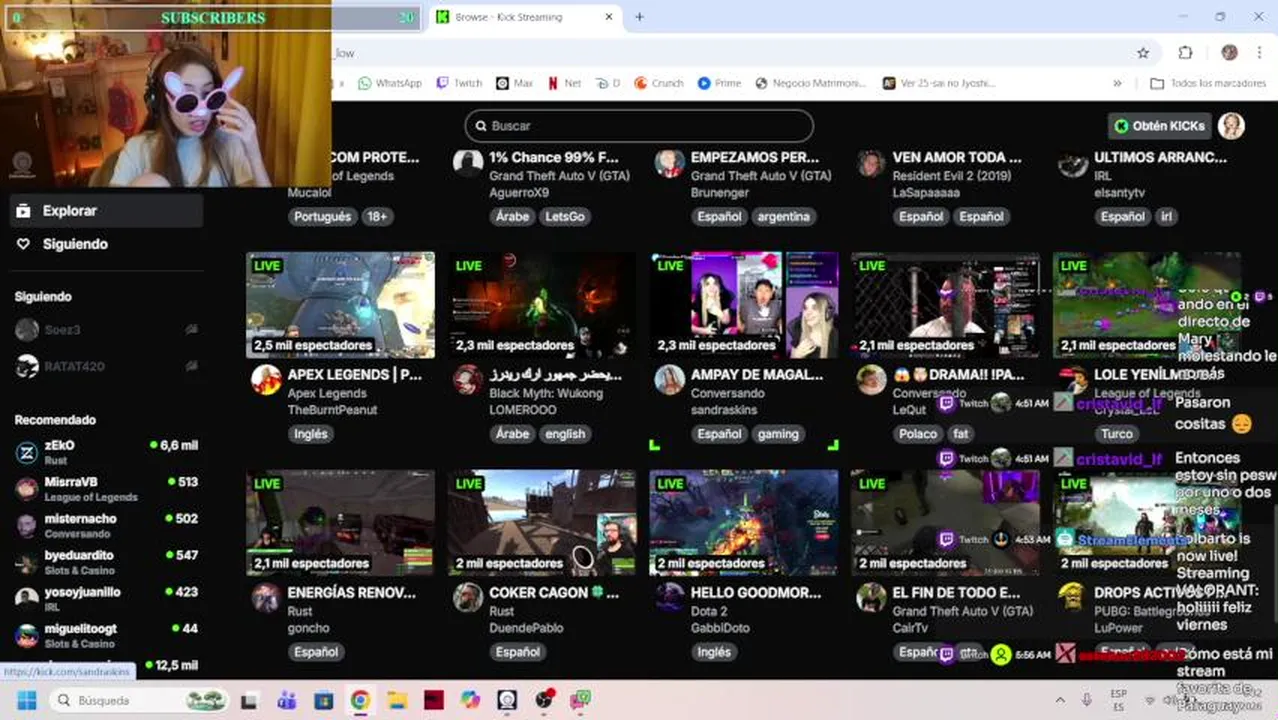1278x720 pixels.
Task: Open recommended channel zEkO
Action: pyautogui.click(x=106, y=452)
